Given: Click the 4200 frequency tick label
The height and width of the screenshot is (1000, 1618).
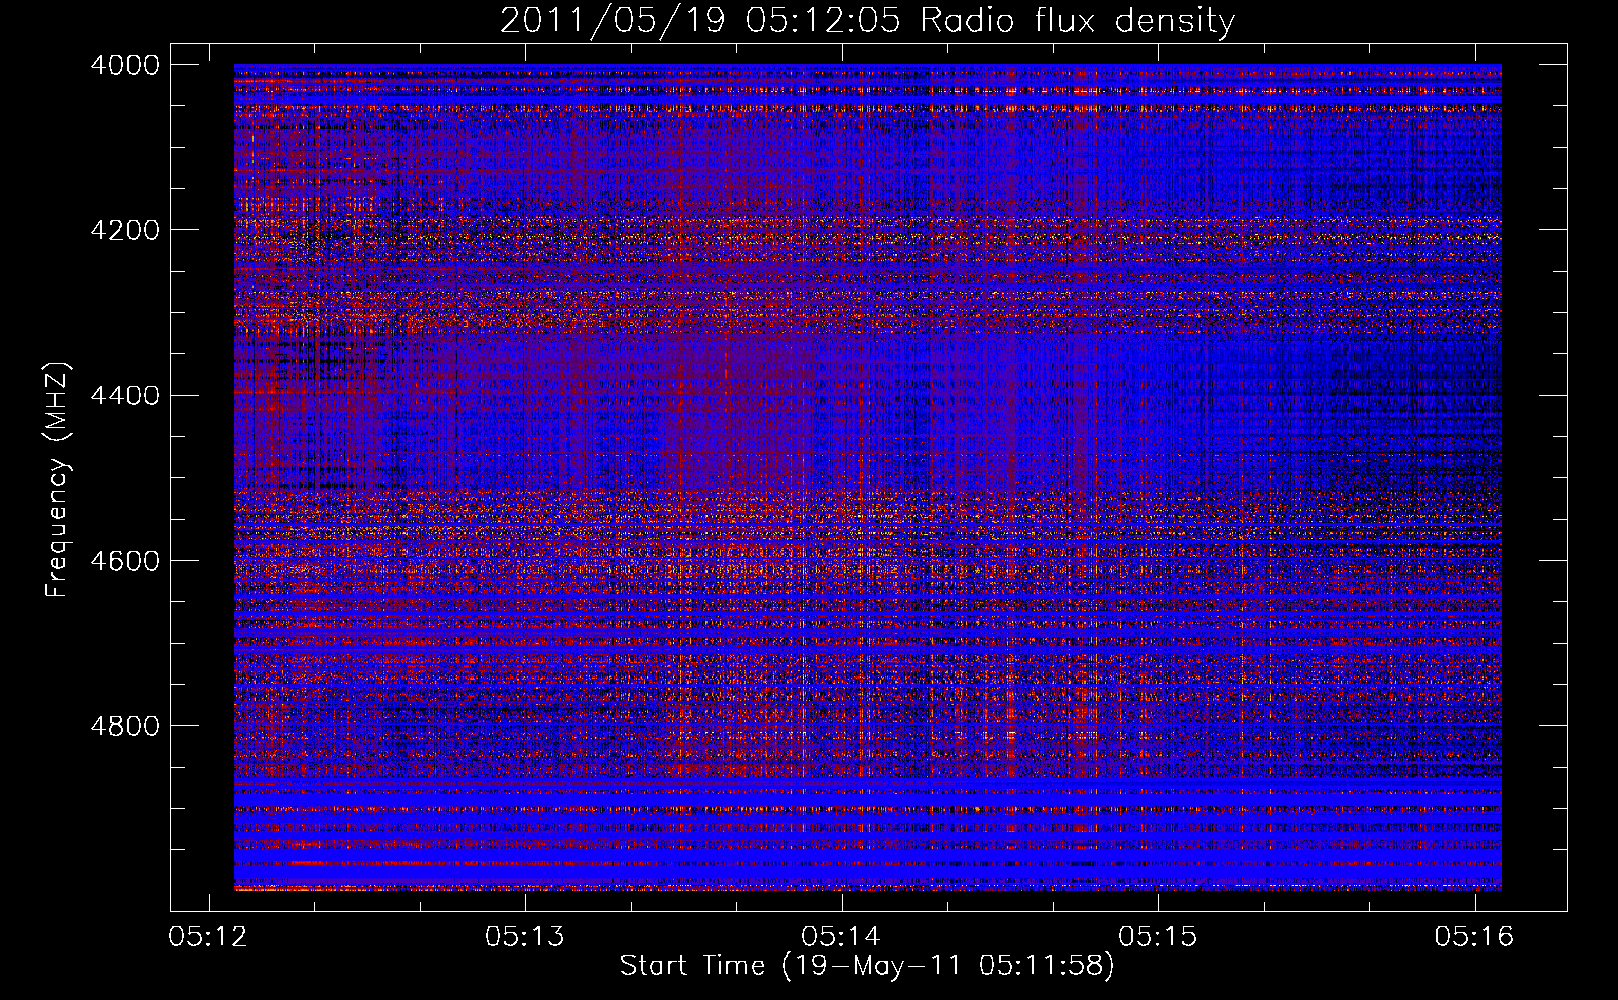Looking at the screenshot, I should tap(125, 230).
